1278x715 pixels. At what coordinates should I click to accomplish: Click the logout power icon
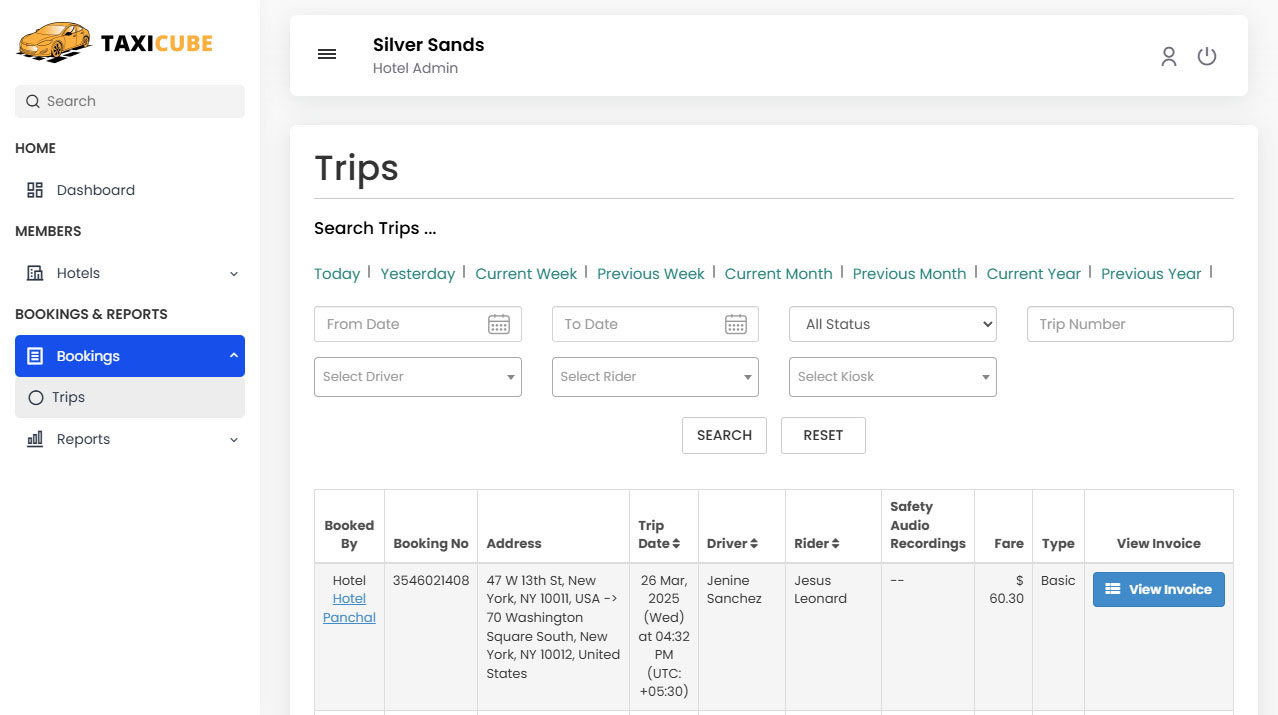click(1207, 56)
